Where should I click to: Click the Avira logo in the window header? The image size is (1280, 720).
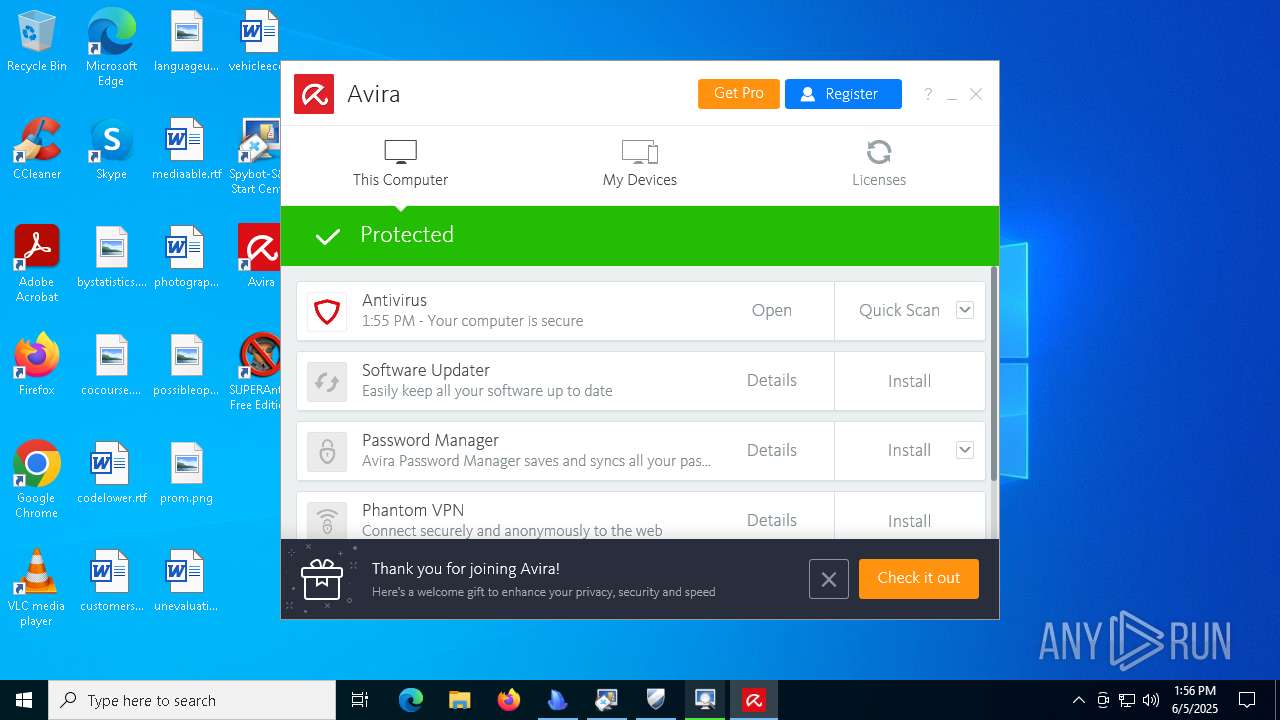[x=314, y=94]
